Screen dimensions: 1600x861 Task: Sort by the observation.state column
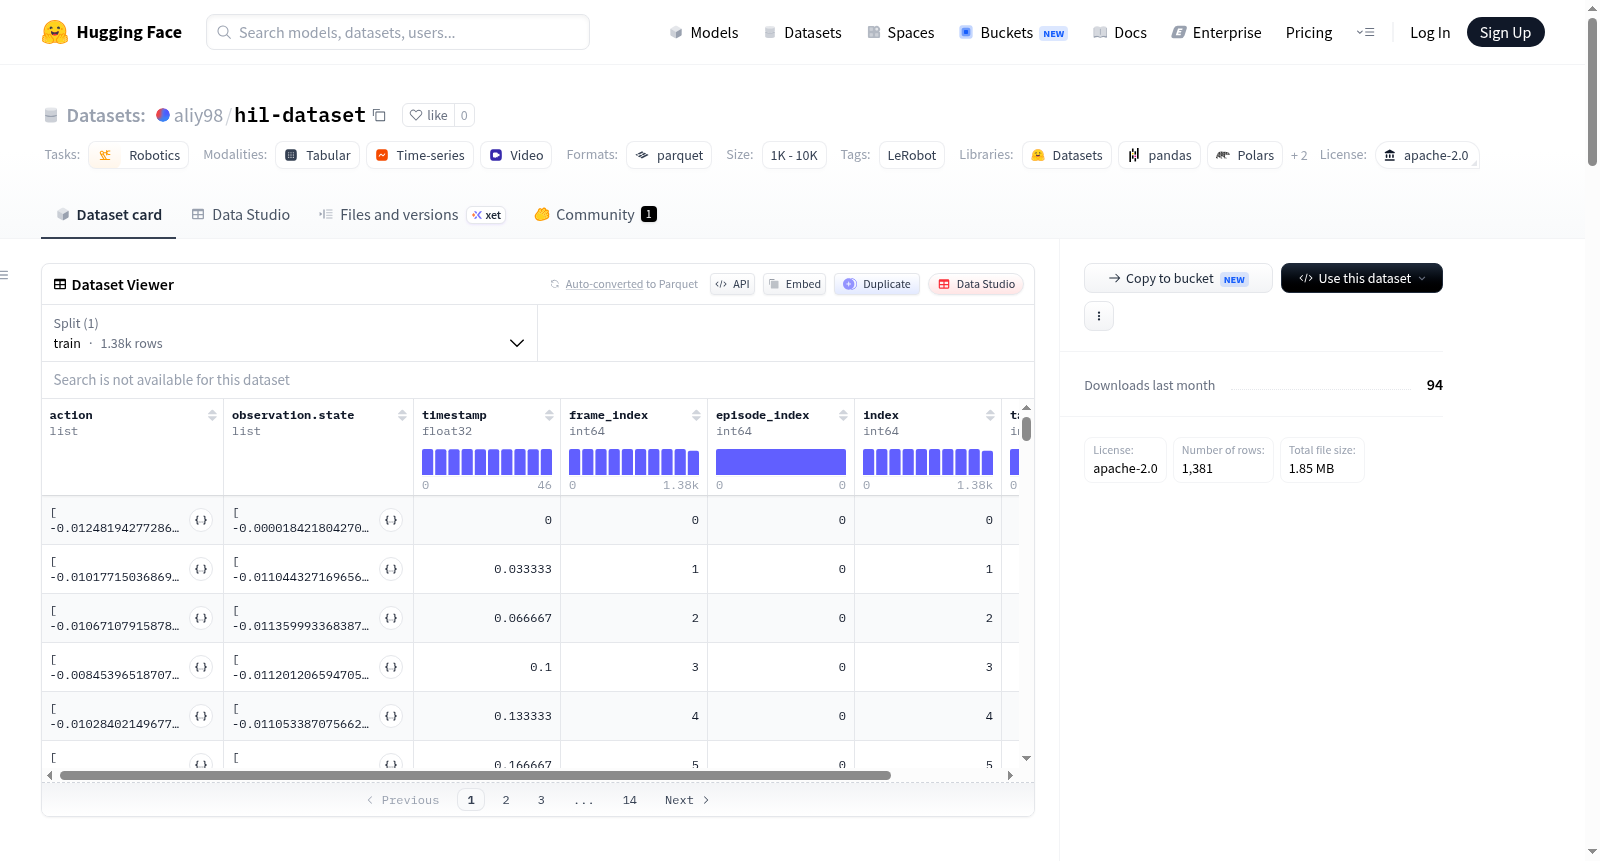click(402, 415)
